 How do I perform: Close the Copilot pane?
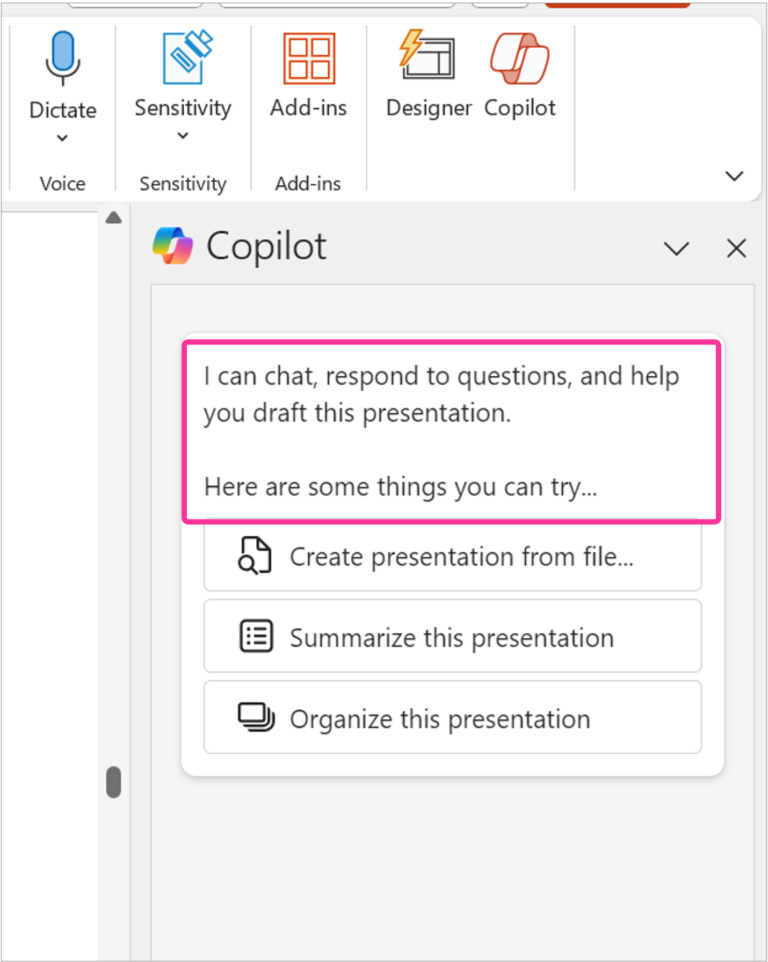736,248
